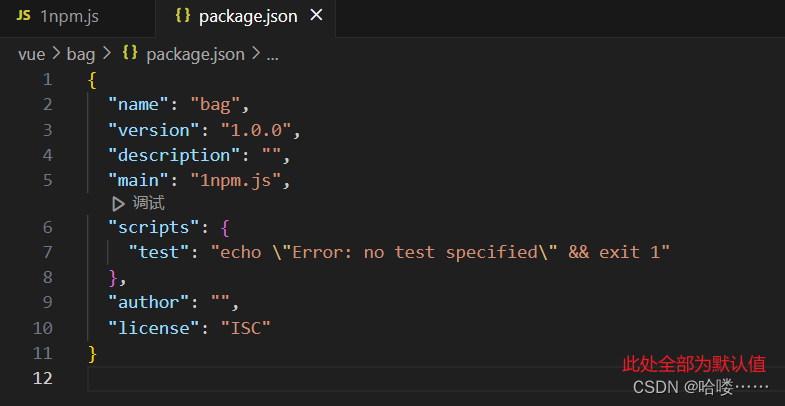This screenshot has width=785, height=406.
Task: Select the package.json editor tab
Action: pyautogui.click(x=245, y=17)
